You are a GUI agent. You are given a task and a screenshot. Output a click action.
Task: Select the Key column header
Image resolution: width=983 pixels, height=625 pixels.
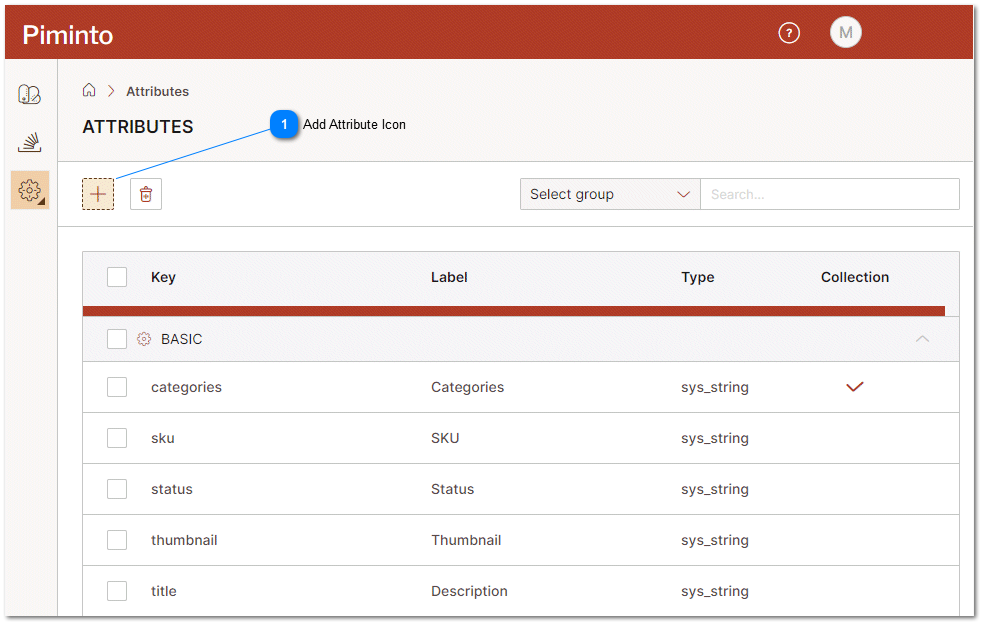coord(163,277)
